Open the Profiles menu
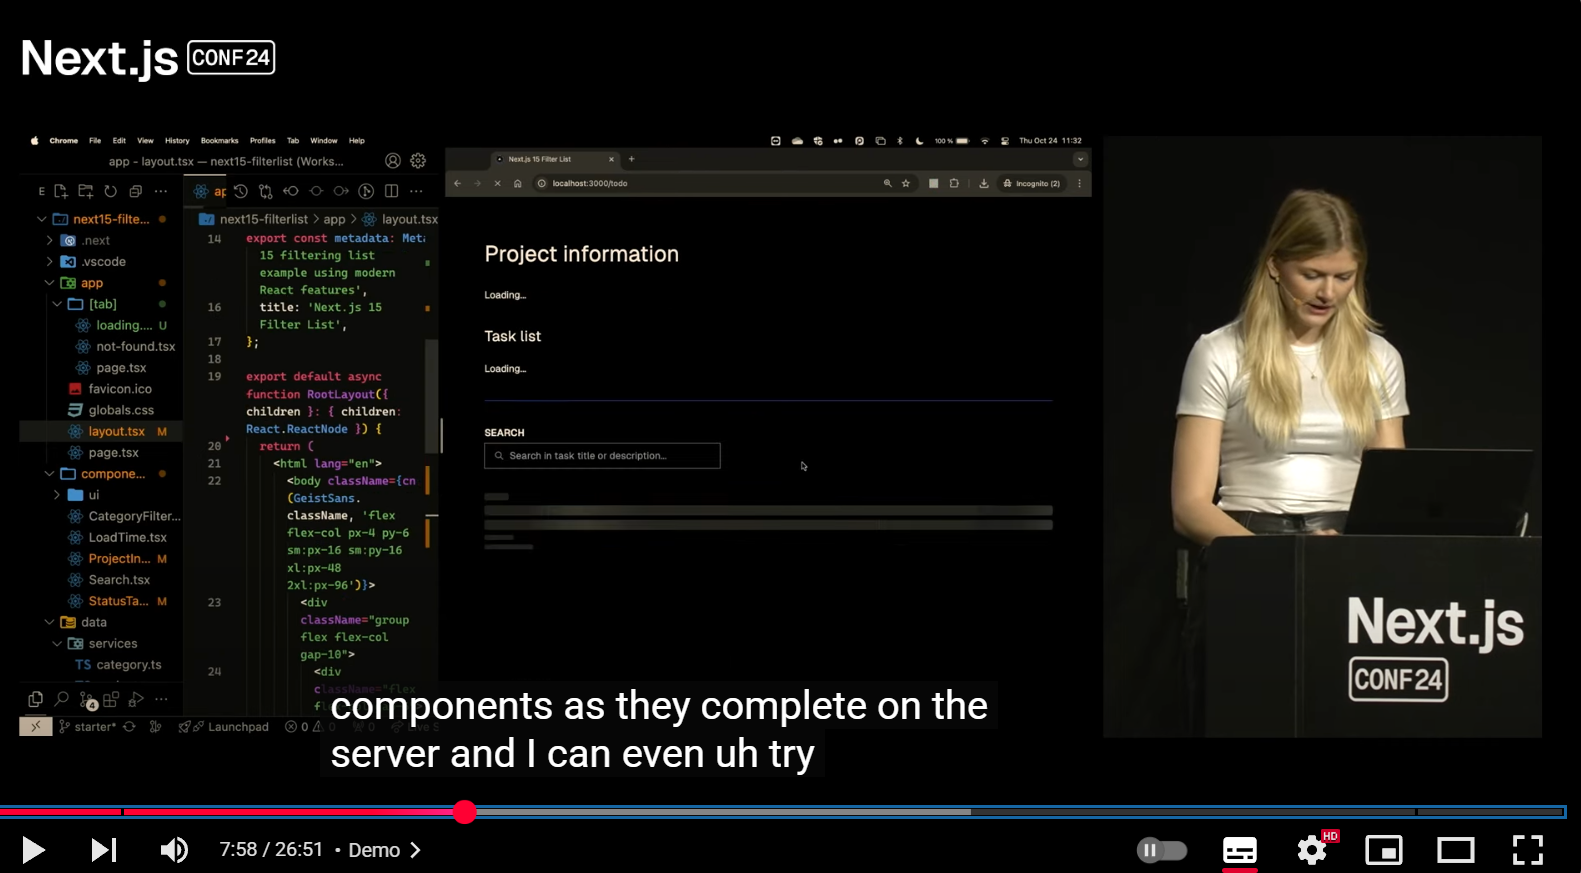The height and width of the screenshot is (873, 1581). 262,141
